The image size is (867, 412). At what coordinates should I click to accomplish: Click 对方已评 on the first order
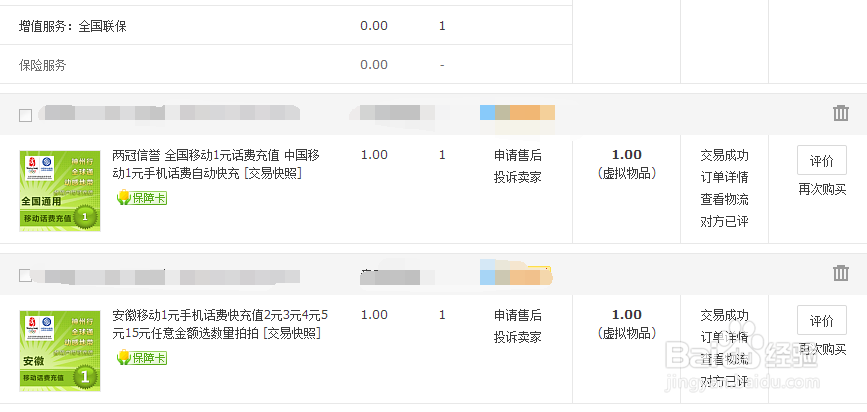pos(724,221)
